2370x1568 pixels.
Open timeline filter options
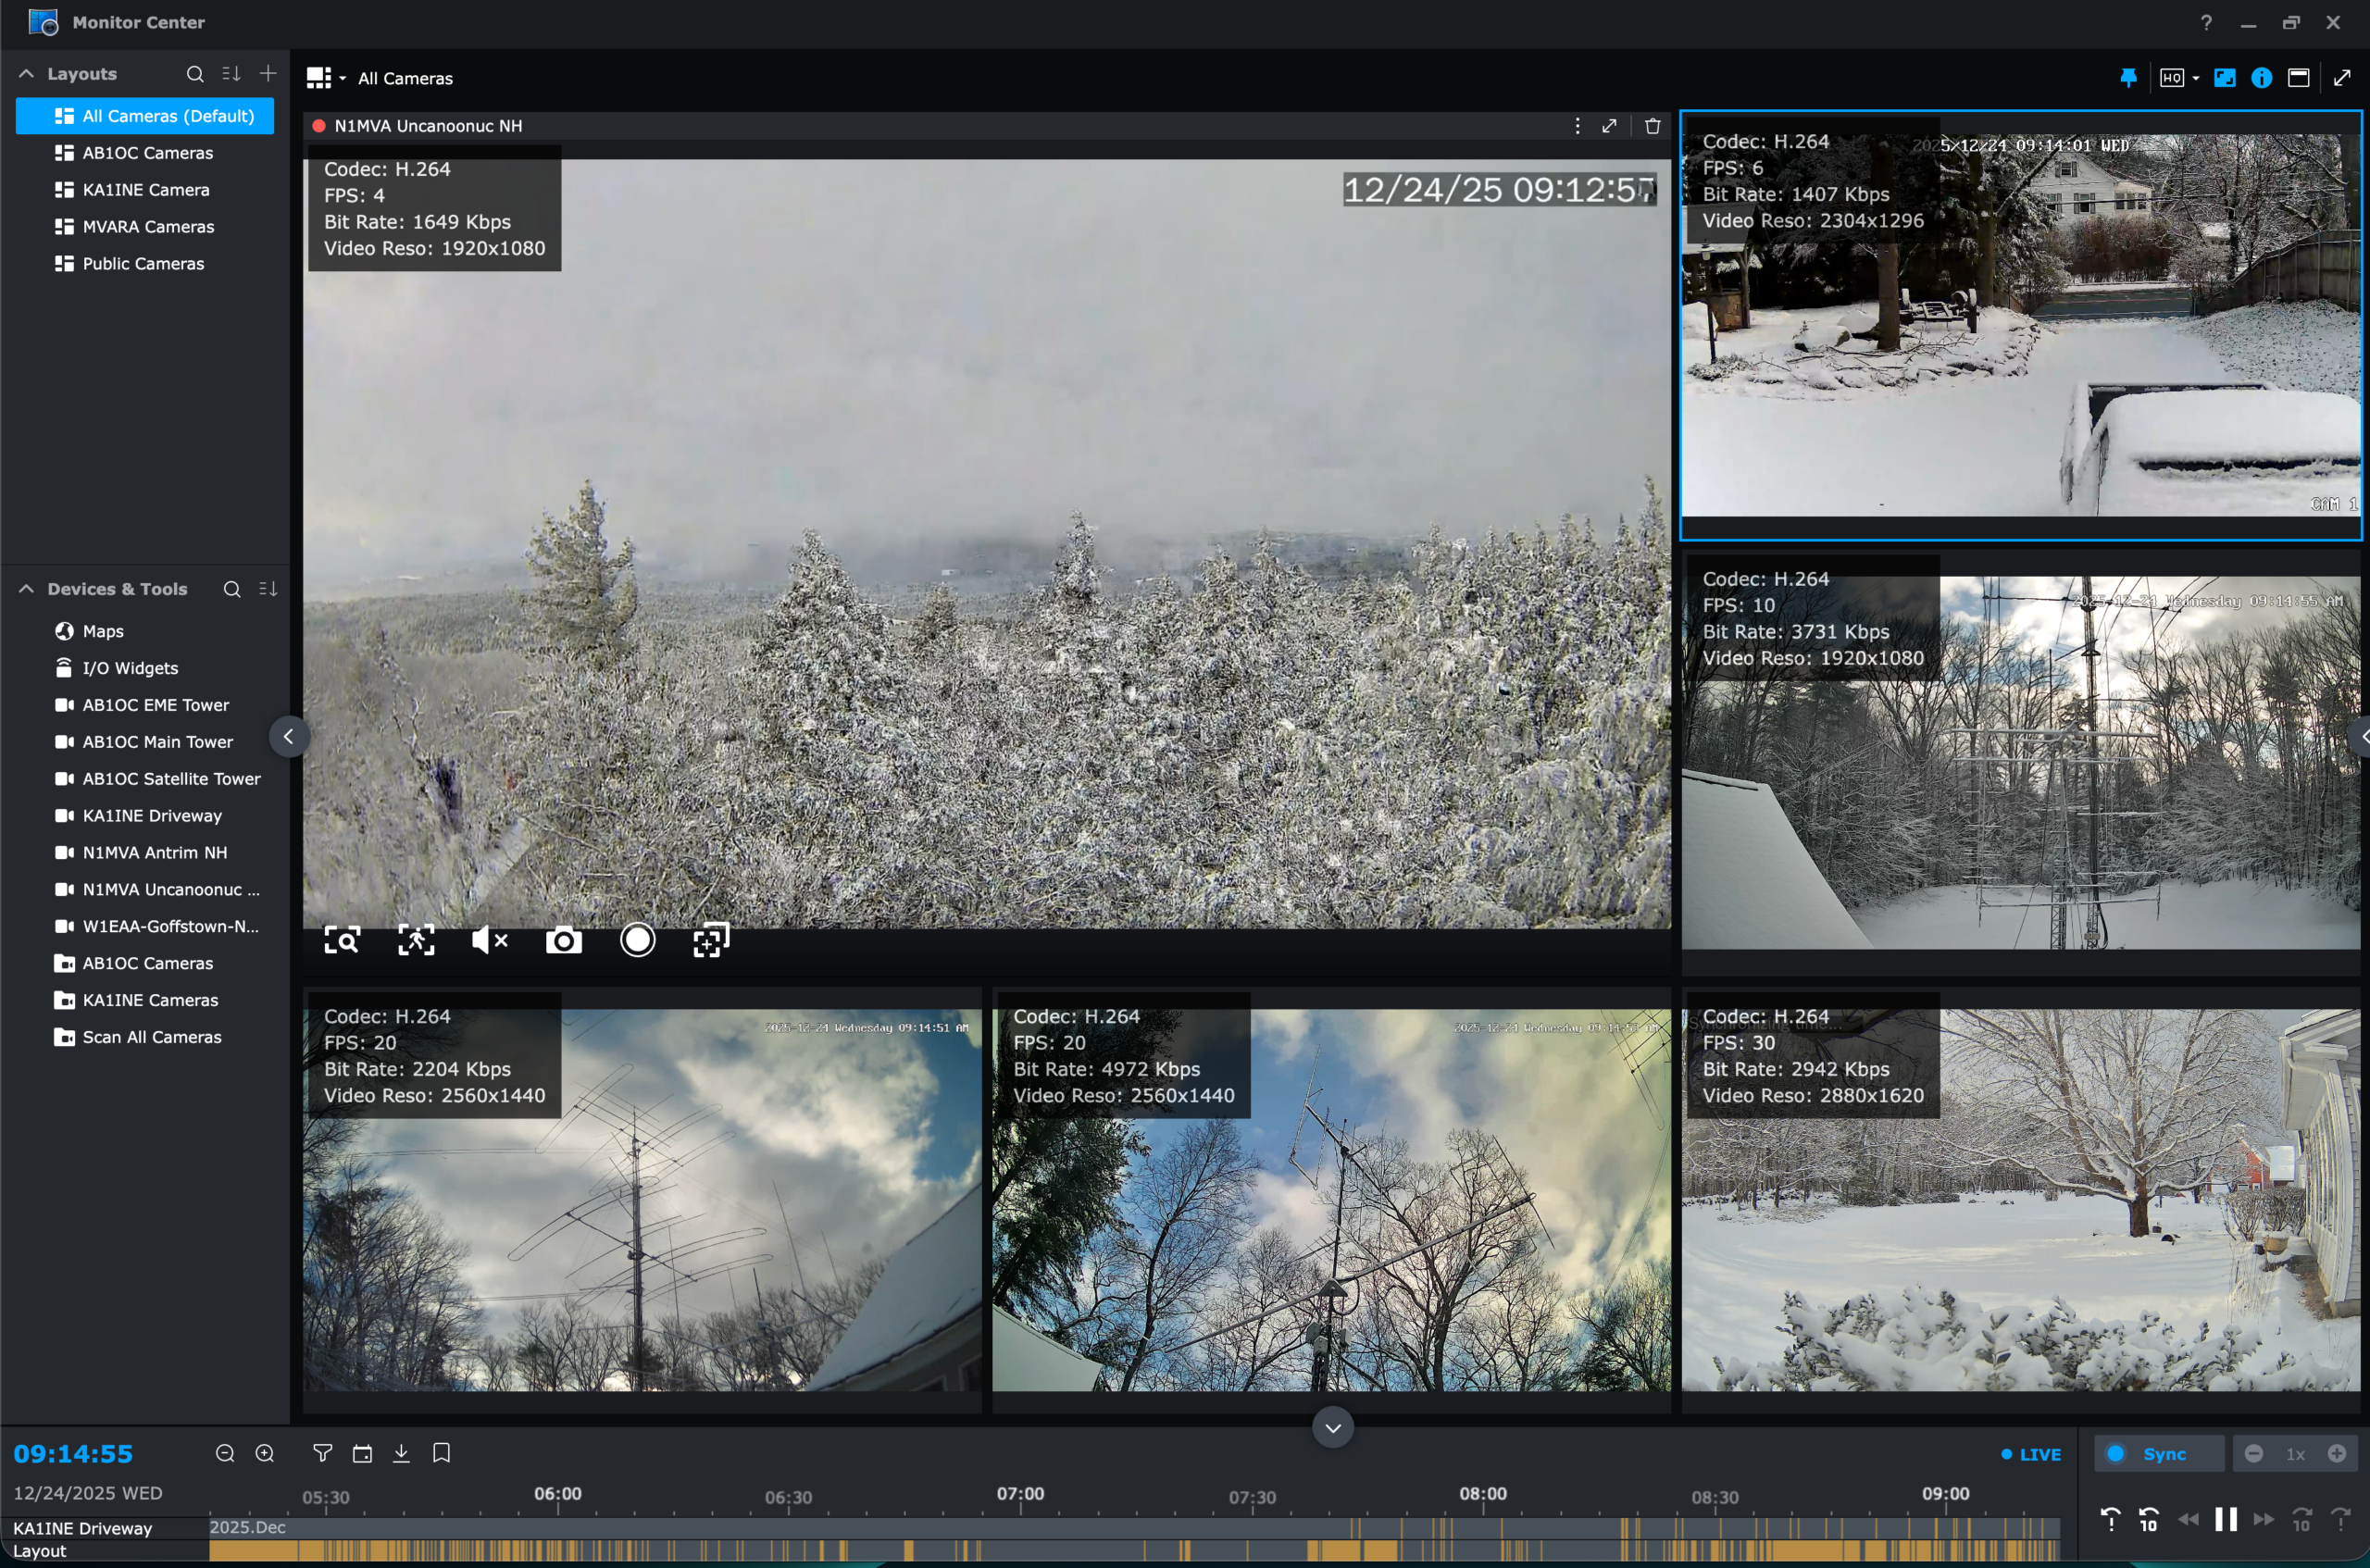point(322,1452)
